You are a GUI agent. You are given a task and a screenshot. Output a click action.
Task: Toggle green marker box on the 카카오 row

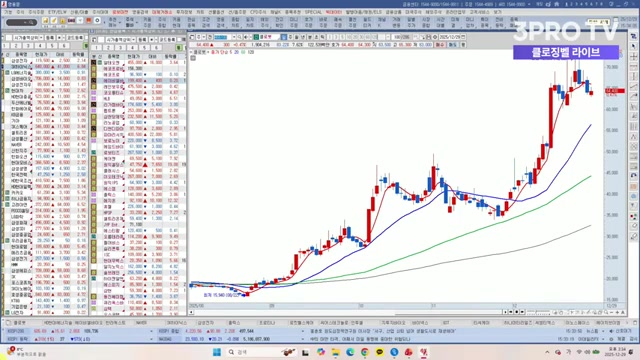(x=7, y=192)
